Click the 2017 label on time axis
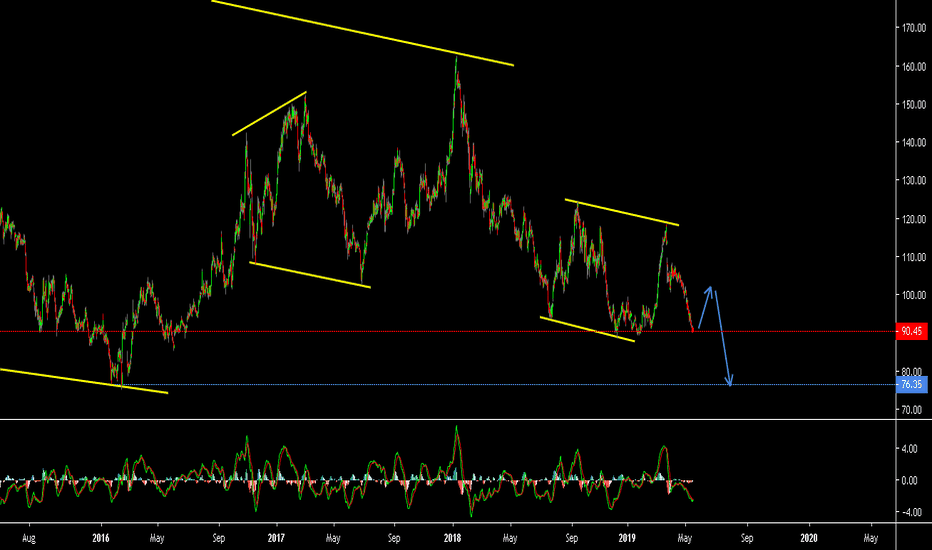This screenshot has width=932, height=550. [x=276, y=538]
